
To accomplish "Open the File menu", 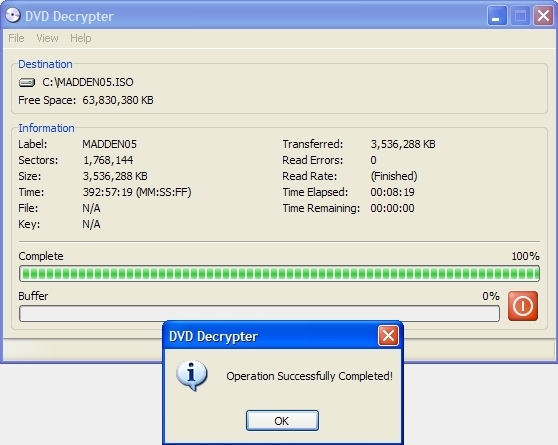I will coord(16,38).
